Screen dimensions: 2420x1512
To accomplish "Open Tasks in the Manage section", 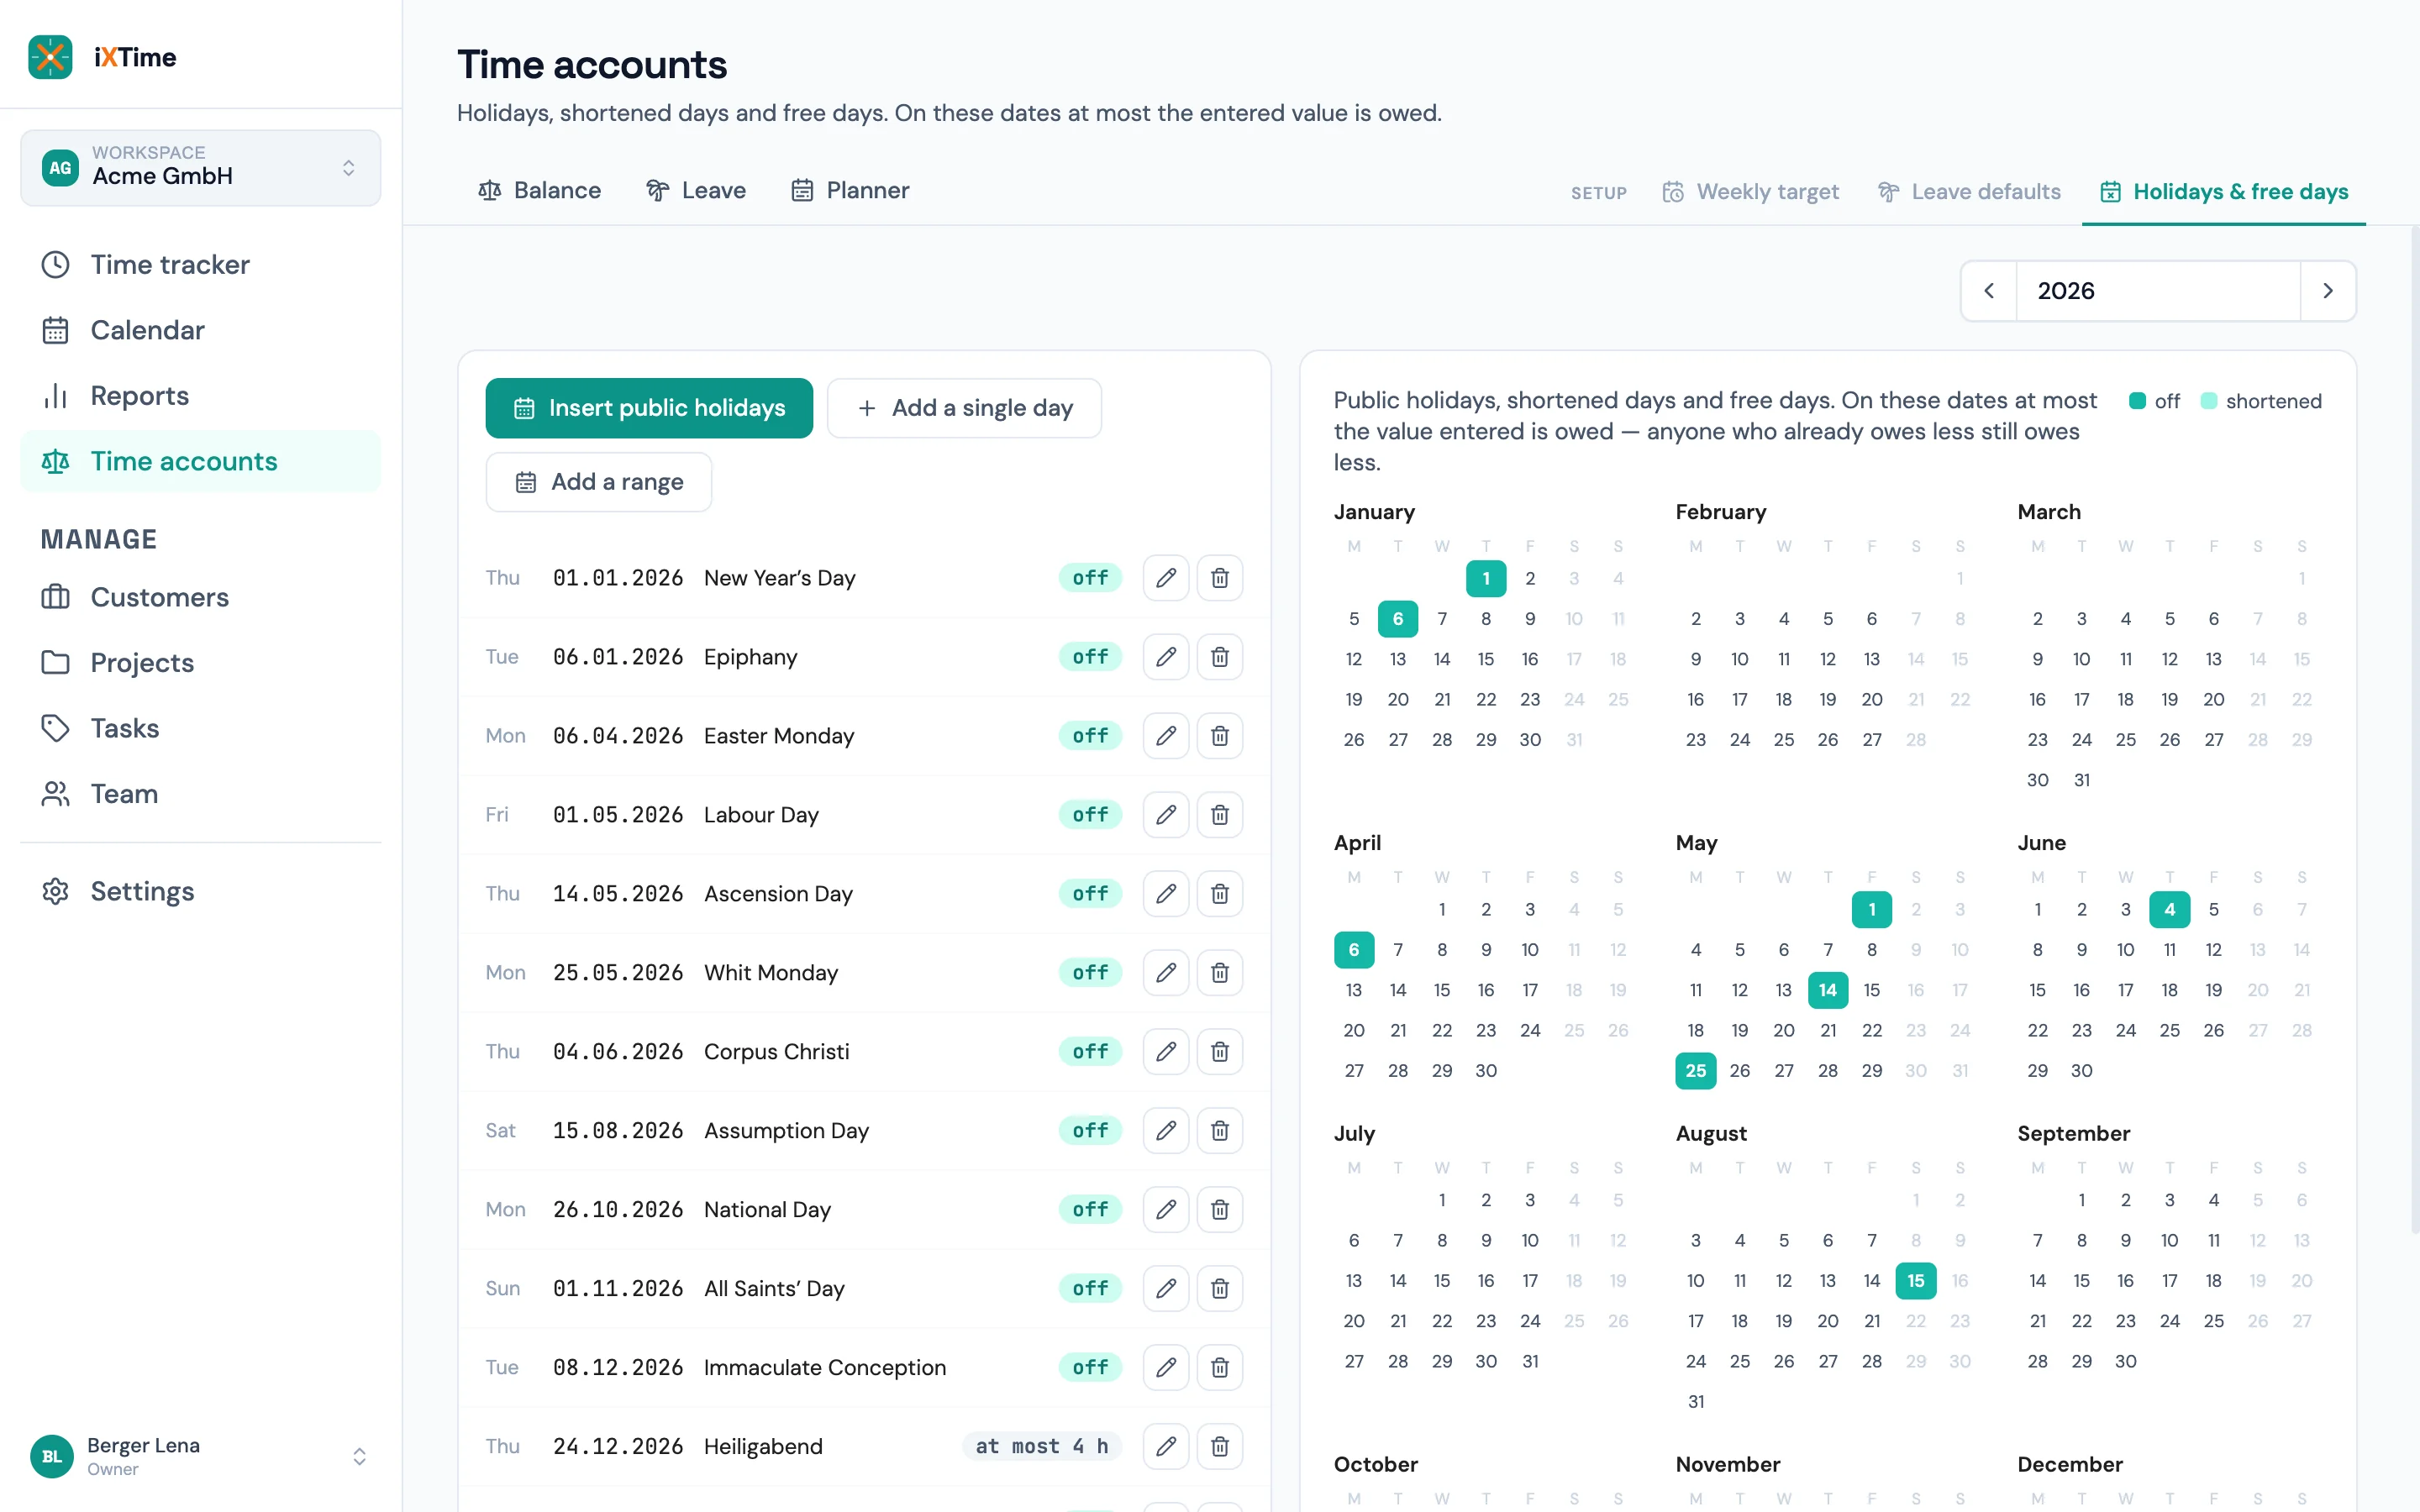I will (200, 728).
